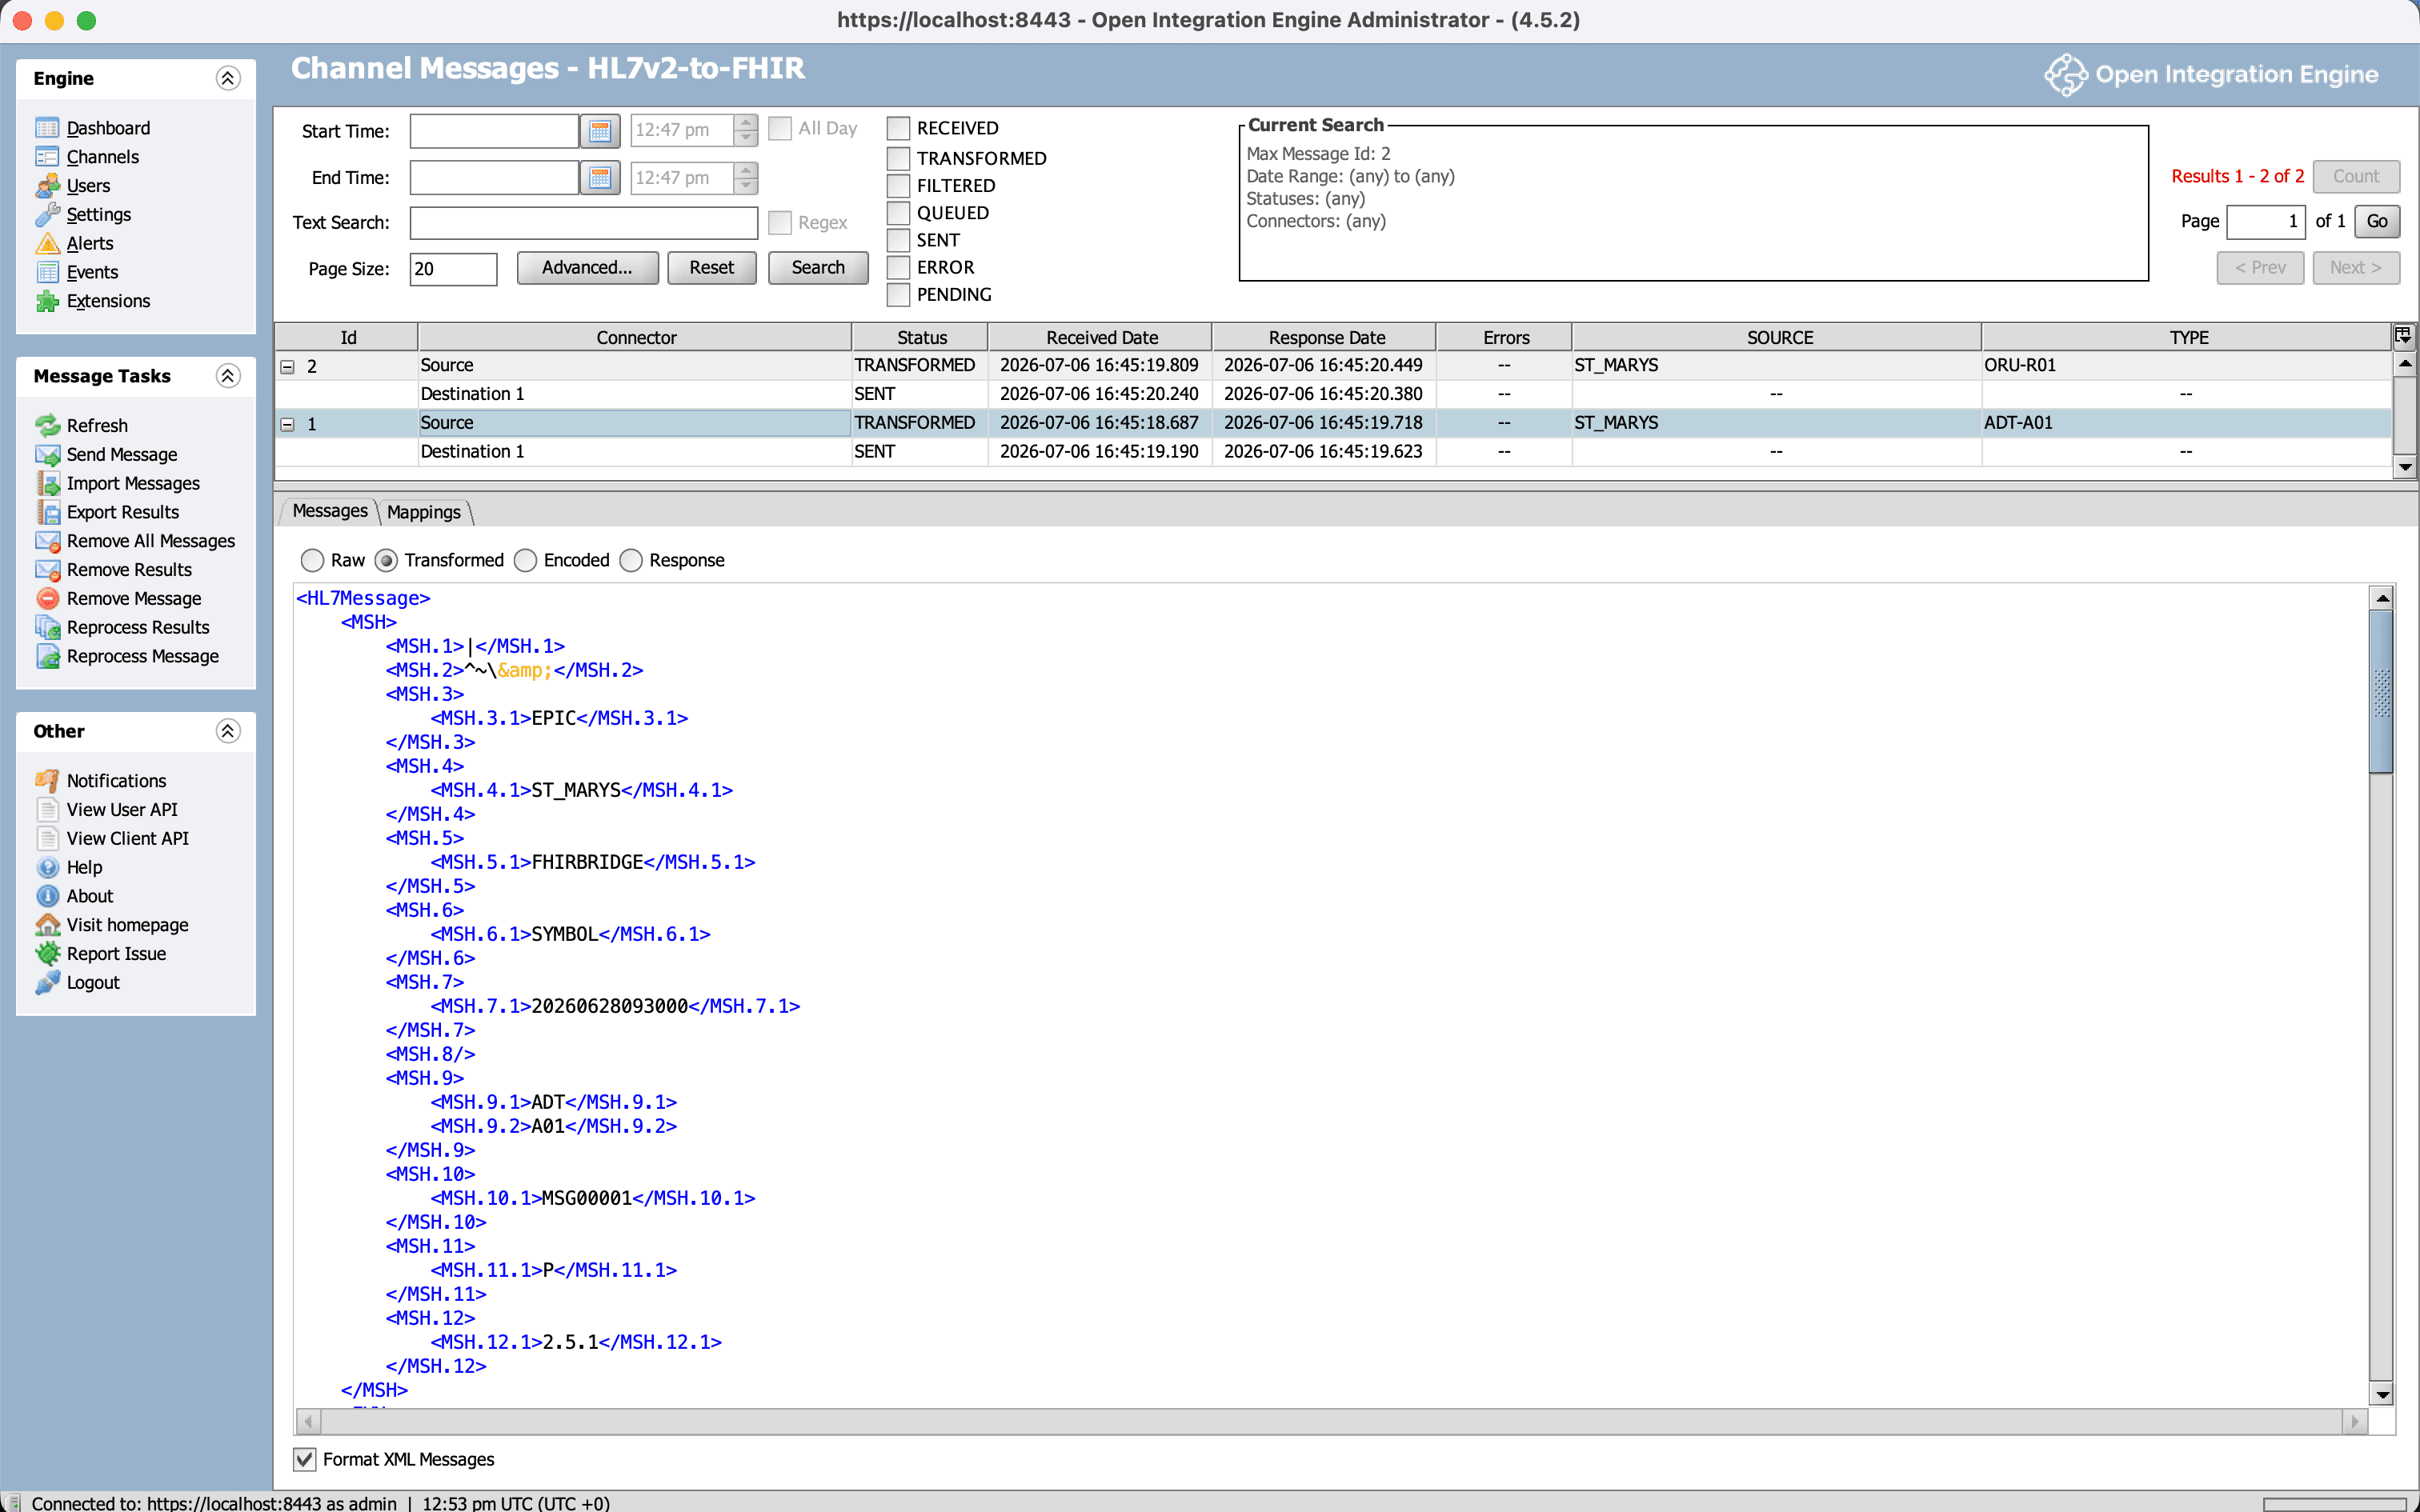Screen dimensions: 2420x1512
Task: Open Alerts warning triangle icon
Action: pyautogui.click(x=47, y=243)
